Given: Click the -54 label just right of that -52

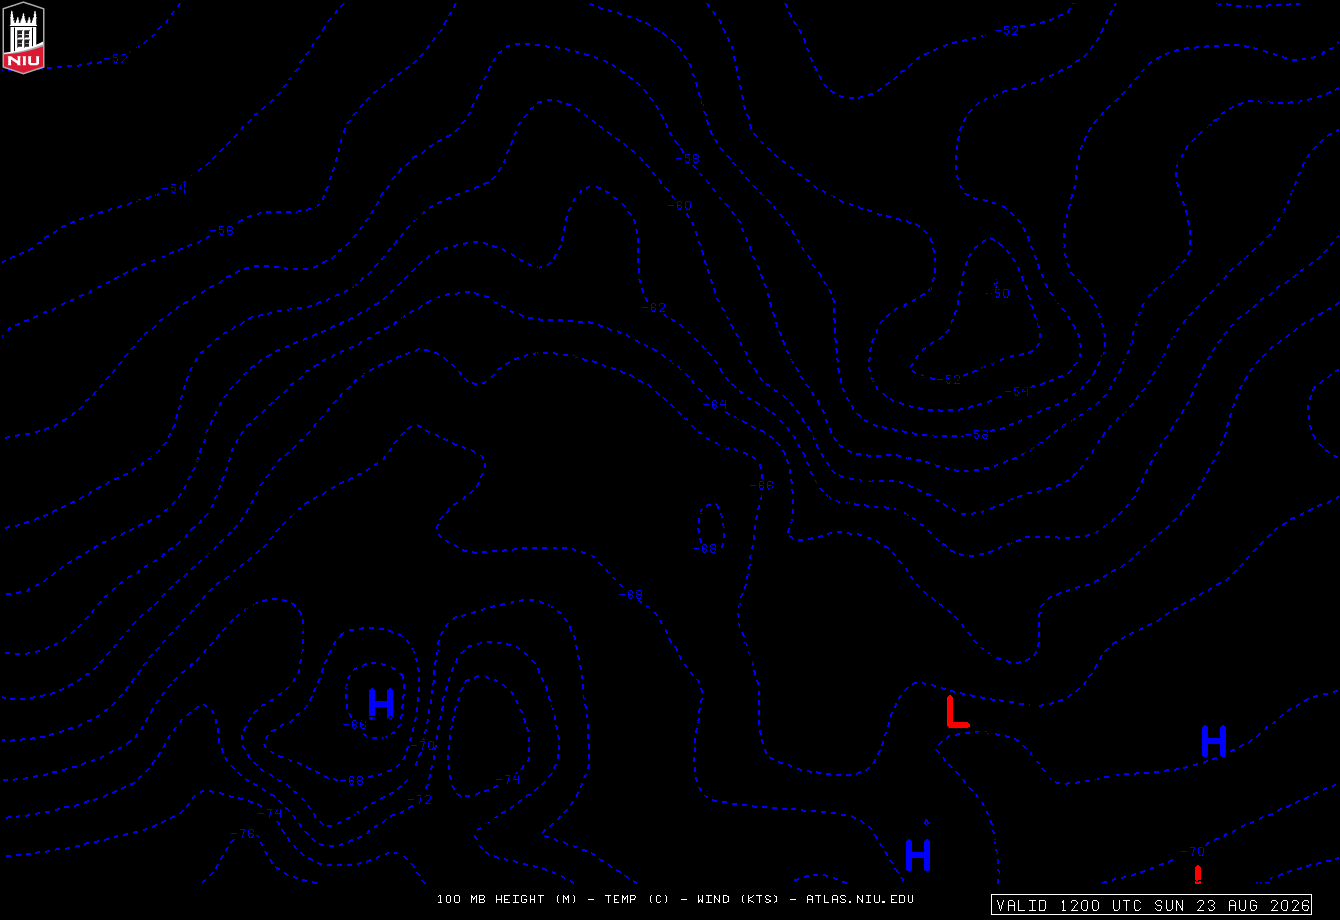Looking at the screenshot, I should (1017, 391).
